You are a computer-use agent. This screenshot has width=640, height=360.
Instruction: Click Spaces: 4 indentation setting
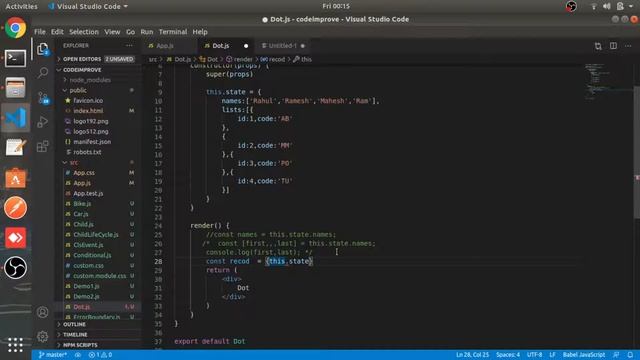[508, 355]
